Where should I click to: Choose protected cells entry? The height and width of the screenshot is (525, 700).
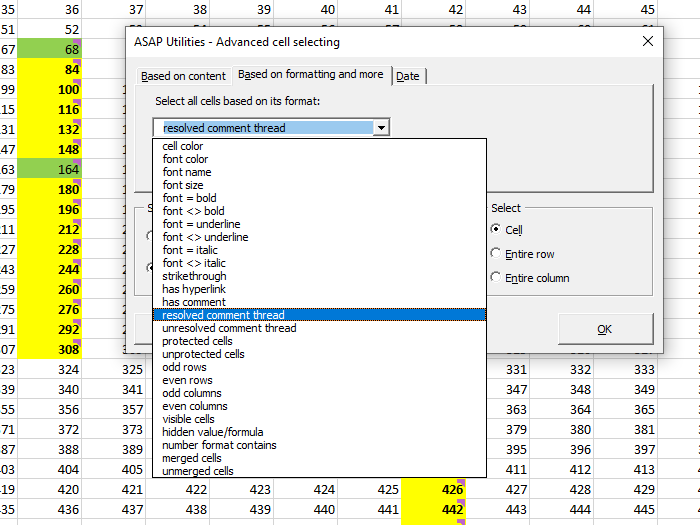coord(319,341)
